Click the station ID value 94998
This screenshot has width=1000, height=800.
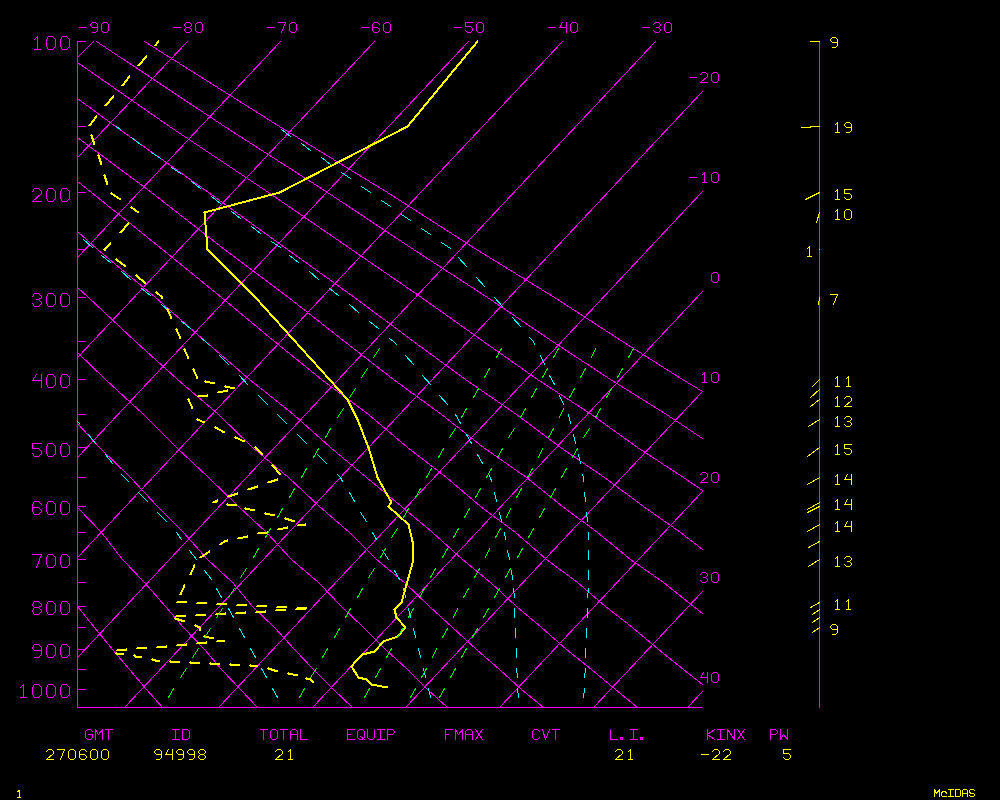(181, 755)
